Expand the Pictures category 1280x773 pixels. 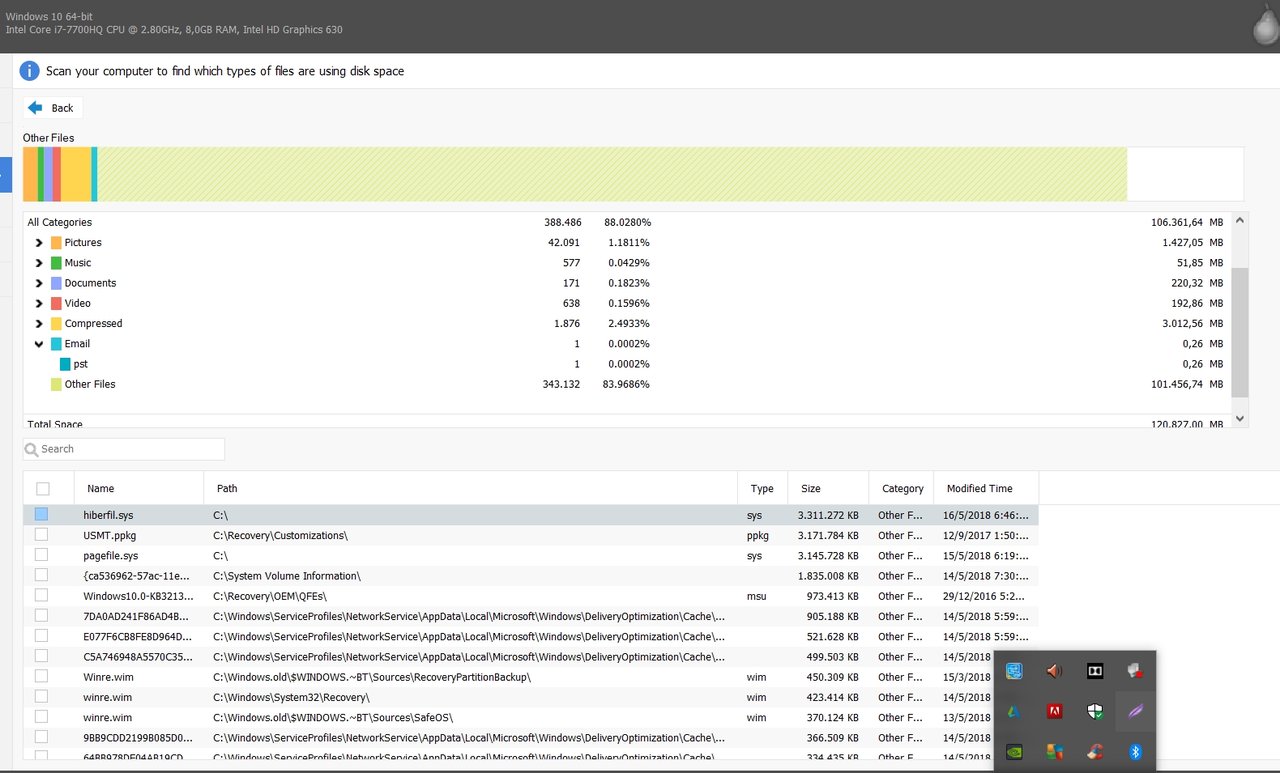click(x=39, y=243)
